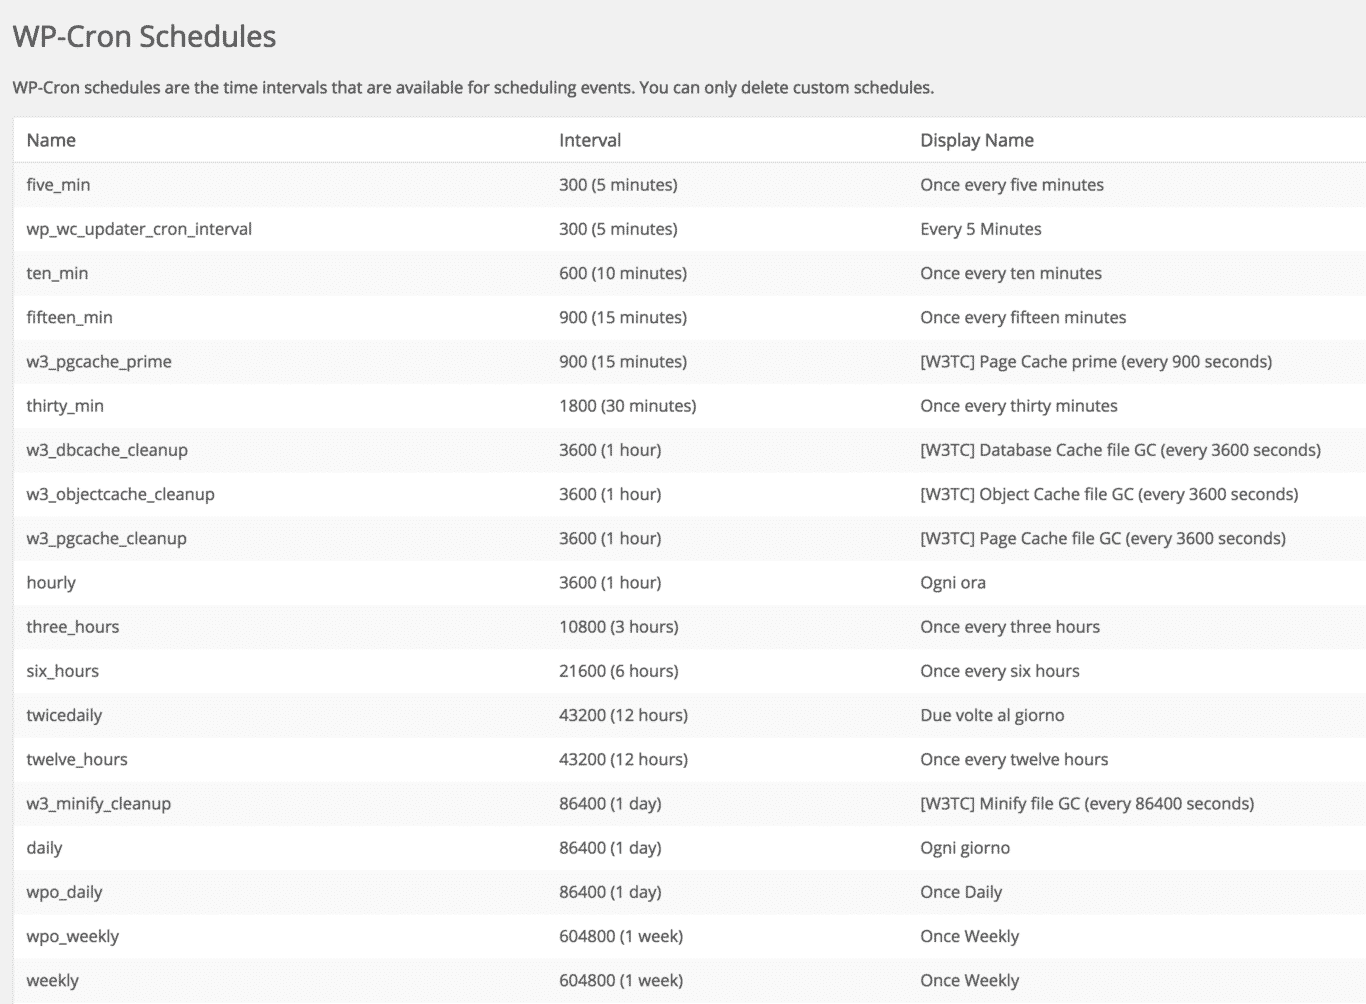Click the 1800 (30 minutes) interval cell
This screenshot has width=1366, height=1004.
point(627,406)
